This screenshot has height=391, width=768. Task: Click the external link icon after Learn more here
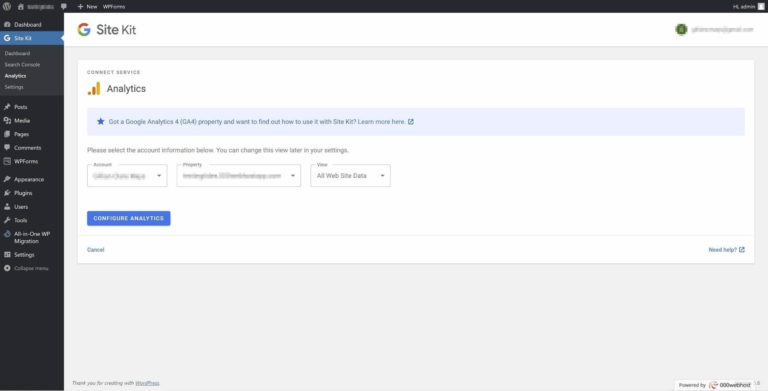coord(411,122)
